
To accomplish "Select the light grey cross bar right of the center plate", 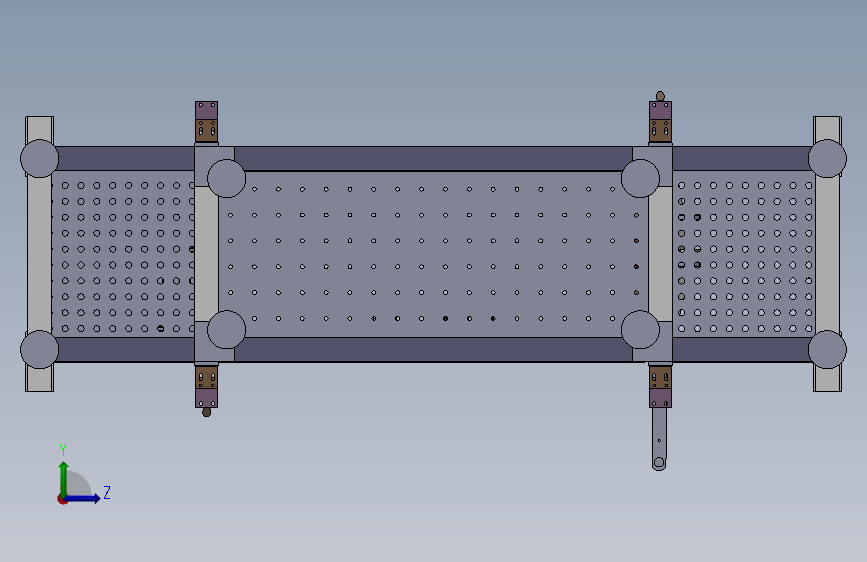I will point(660,254).
